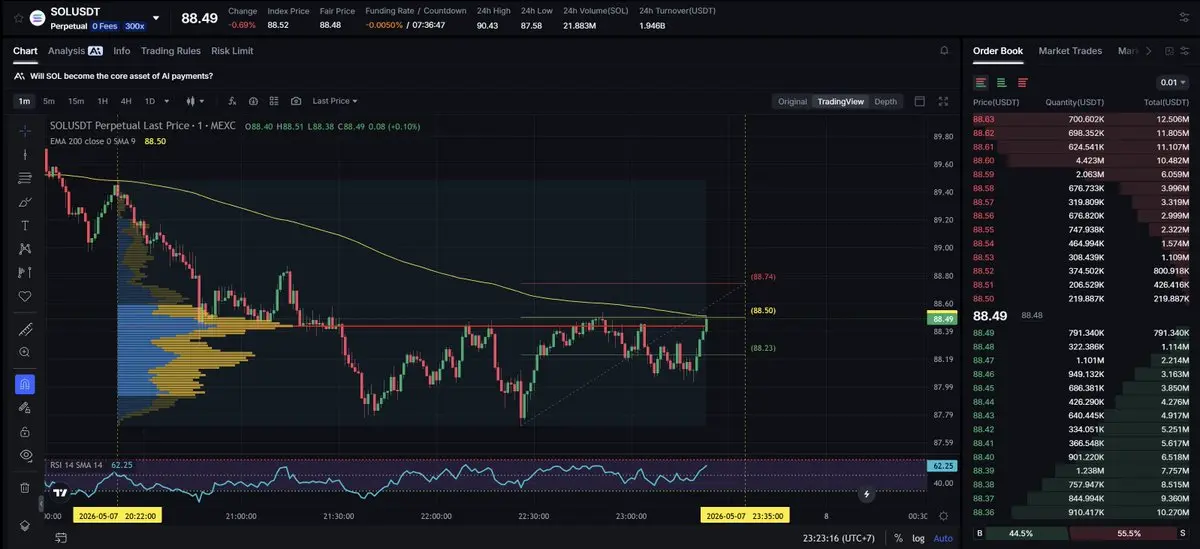Toggle Auto scale on price axis

[943, 538]
